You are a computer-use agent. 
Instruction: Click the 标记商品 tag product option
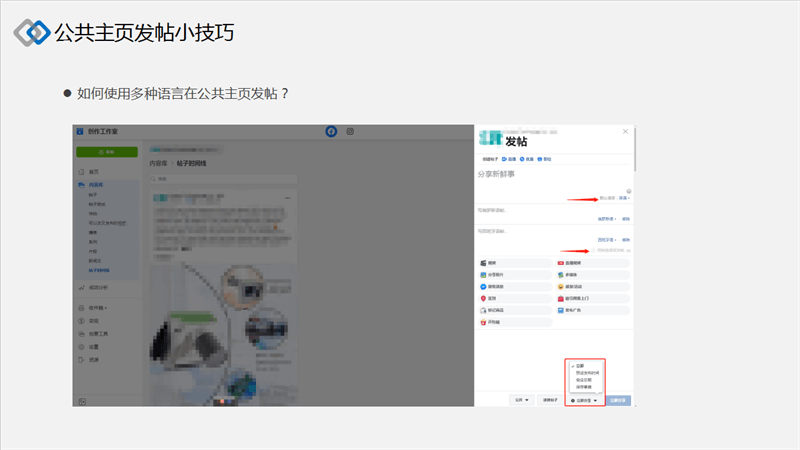(515, 310)
